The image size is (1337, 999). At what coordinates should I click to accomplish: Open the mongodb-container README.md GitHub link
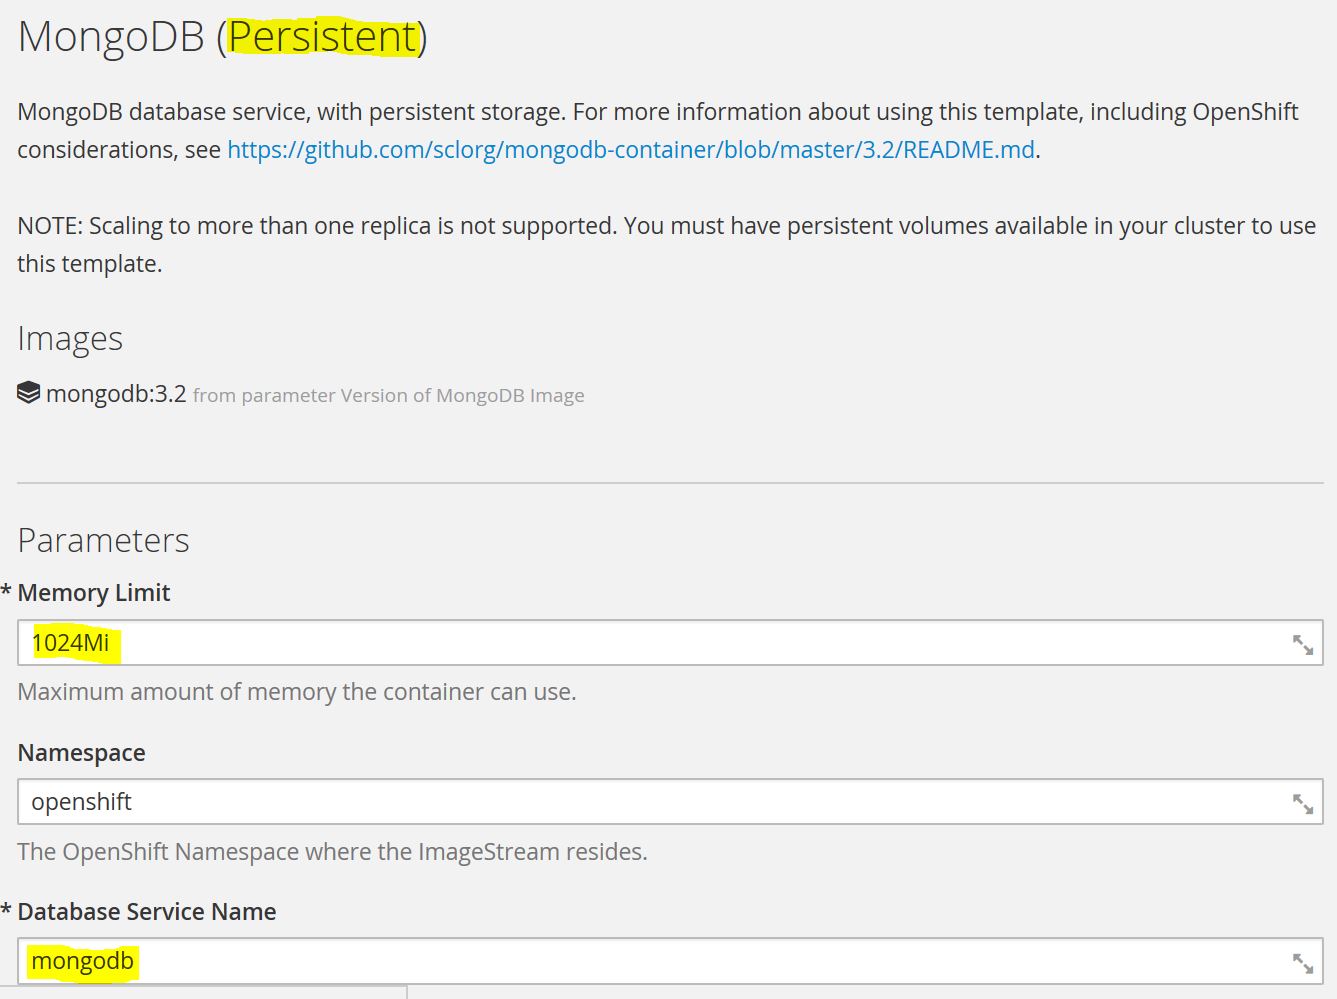tap(631, 150)
